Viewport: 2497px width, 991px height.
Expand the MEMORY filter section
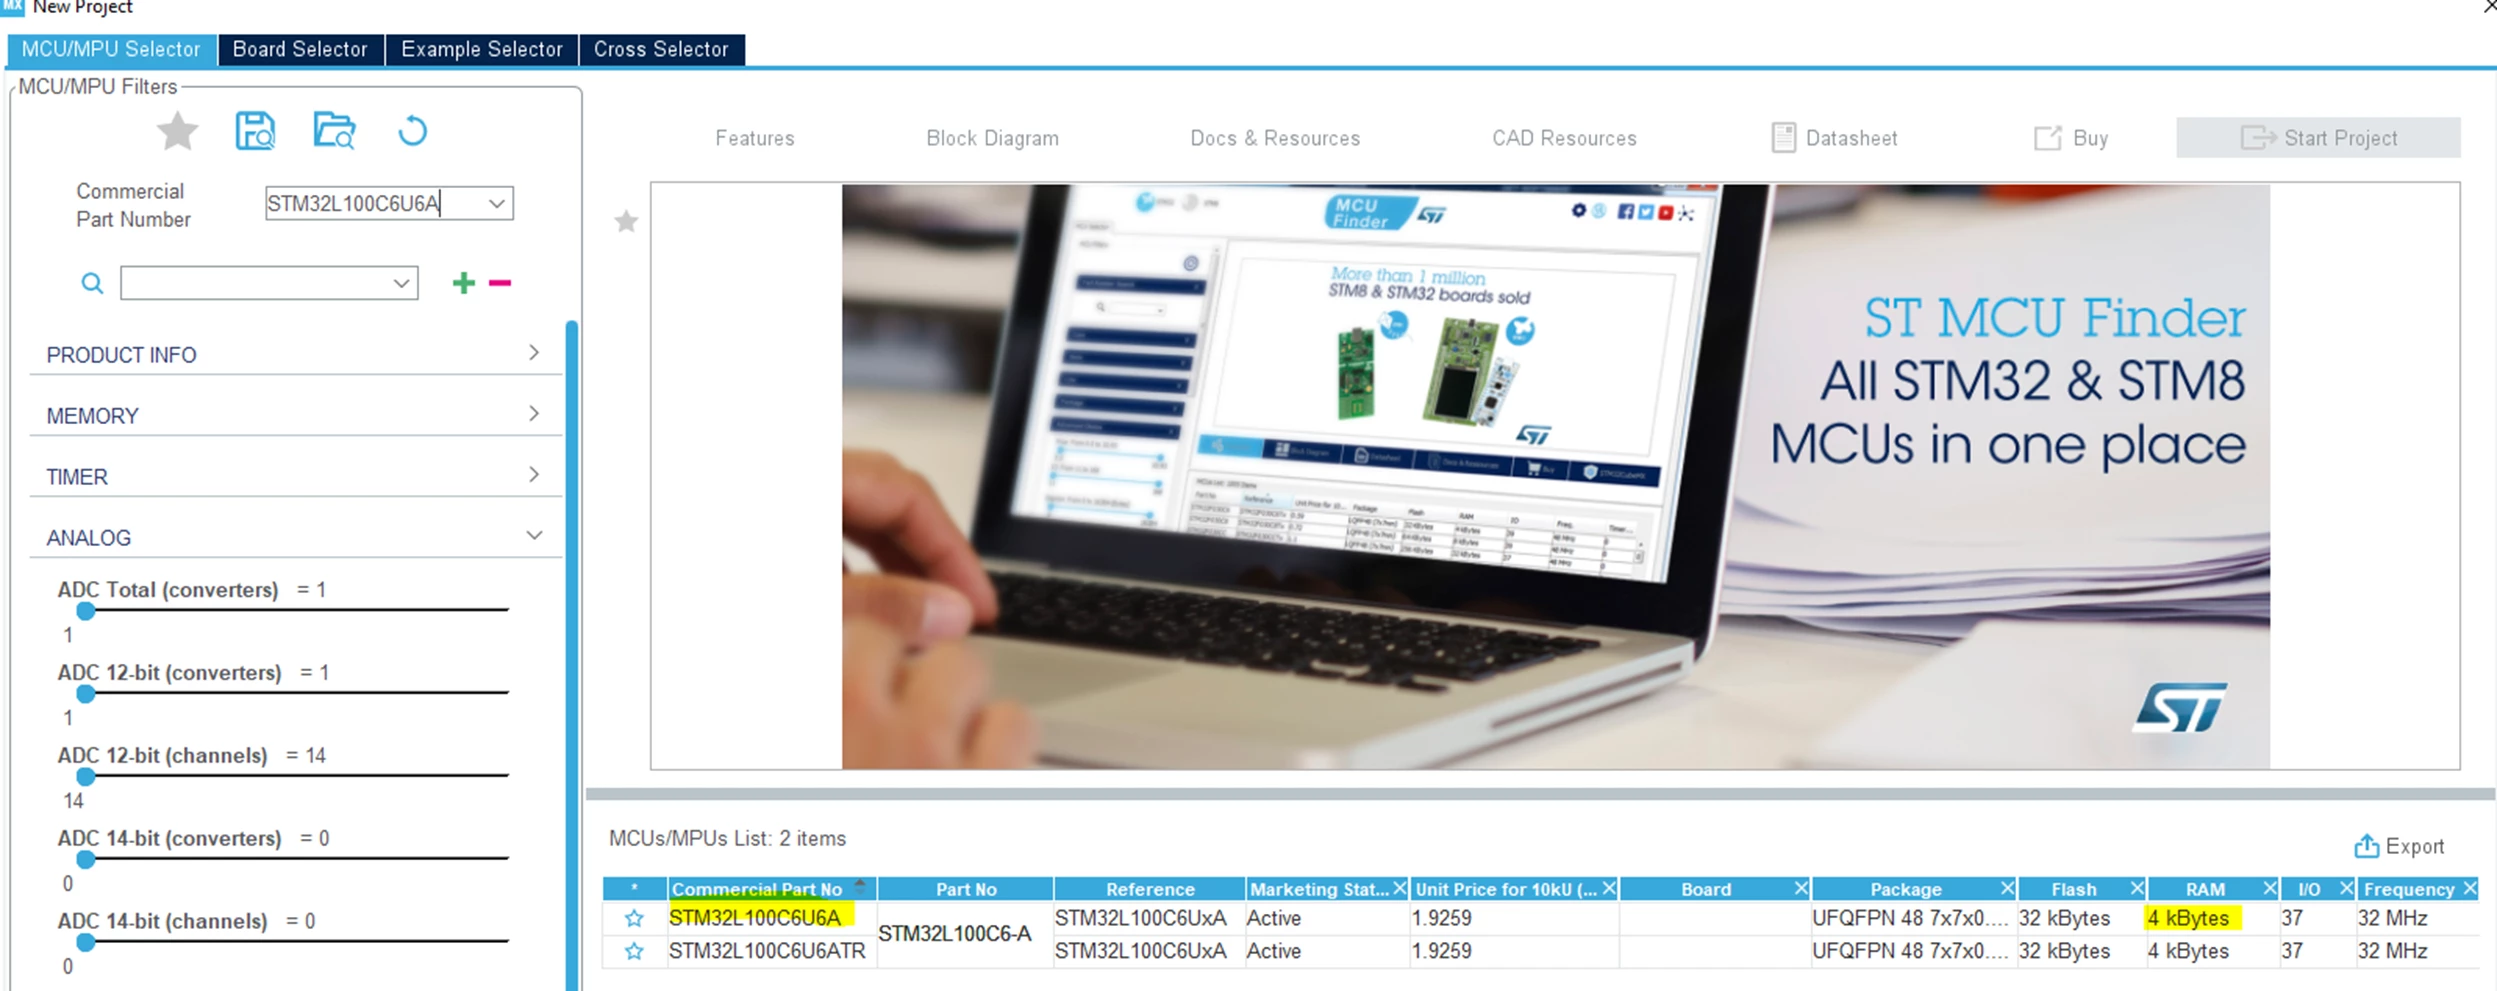(295, 415)
